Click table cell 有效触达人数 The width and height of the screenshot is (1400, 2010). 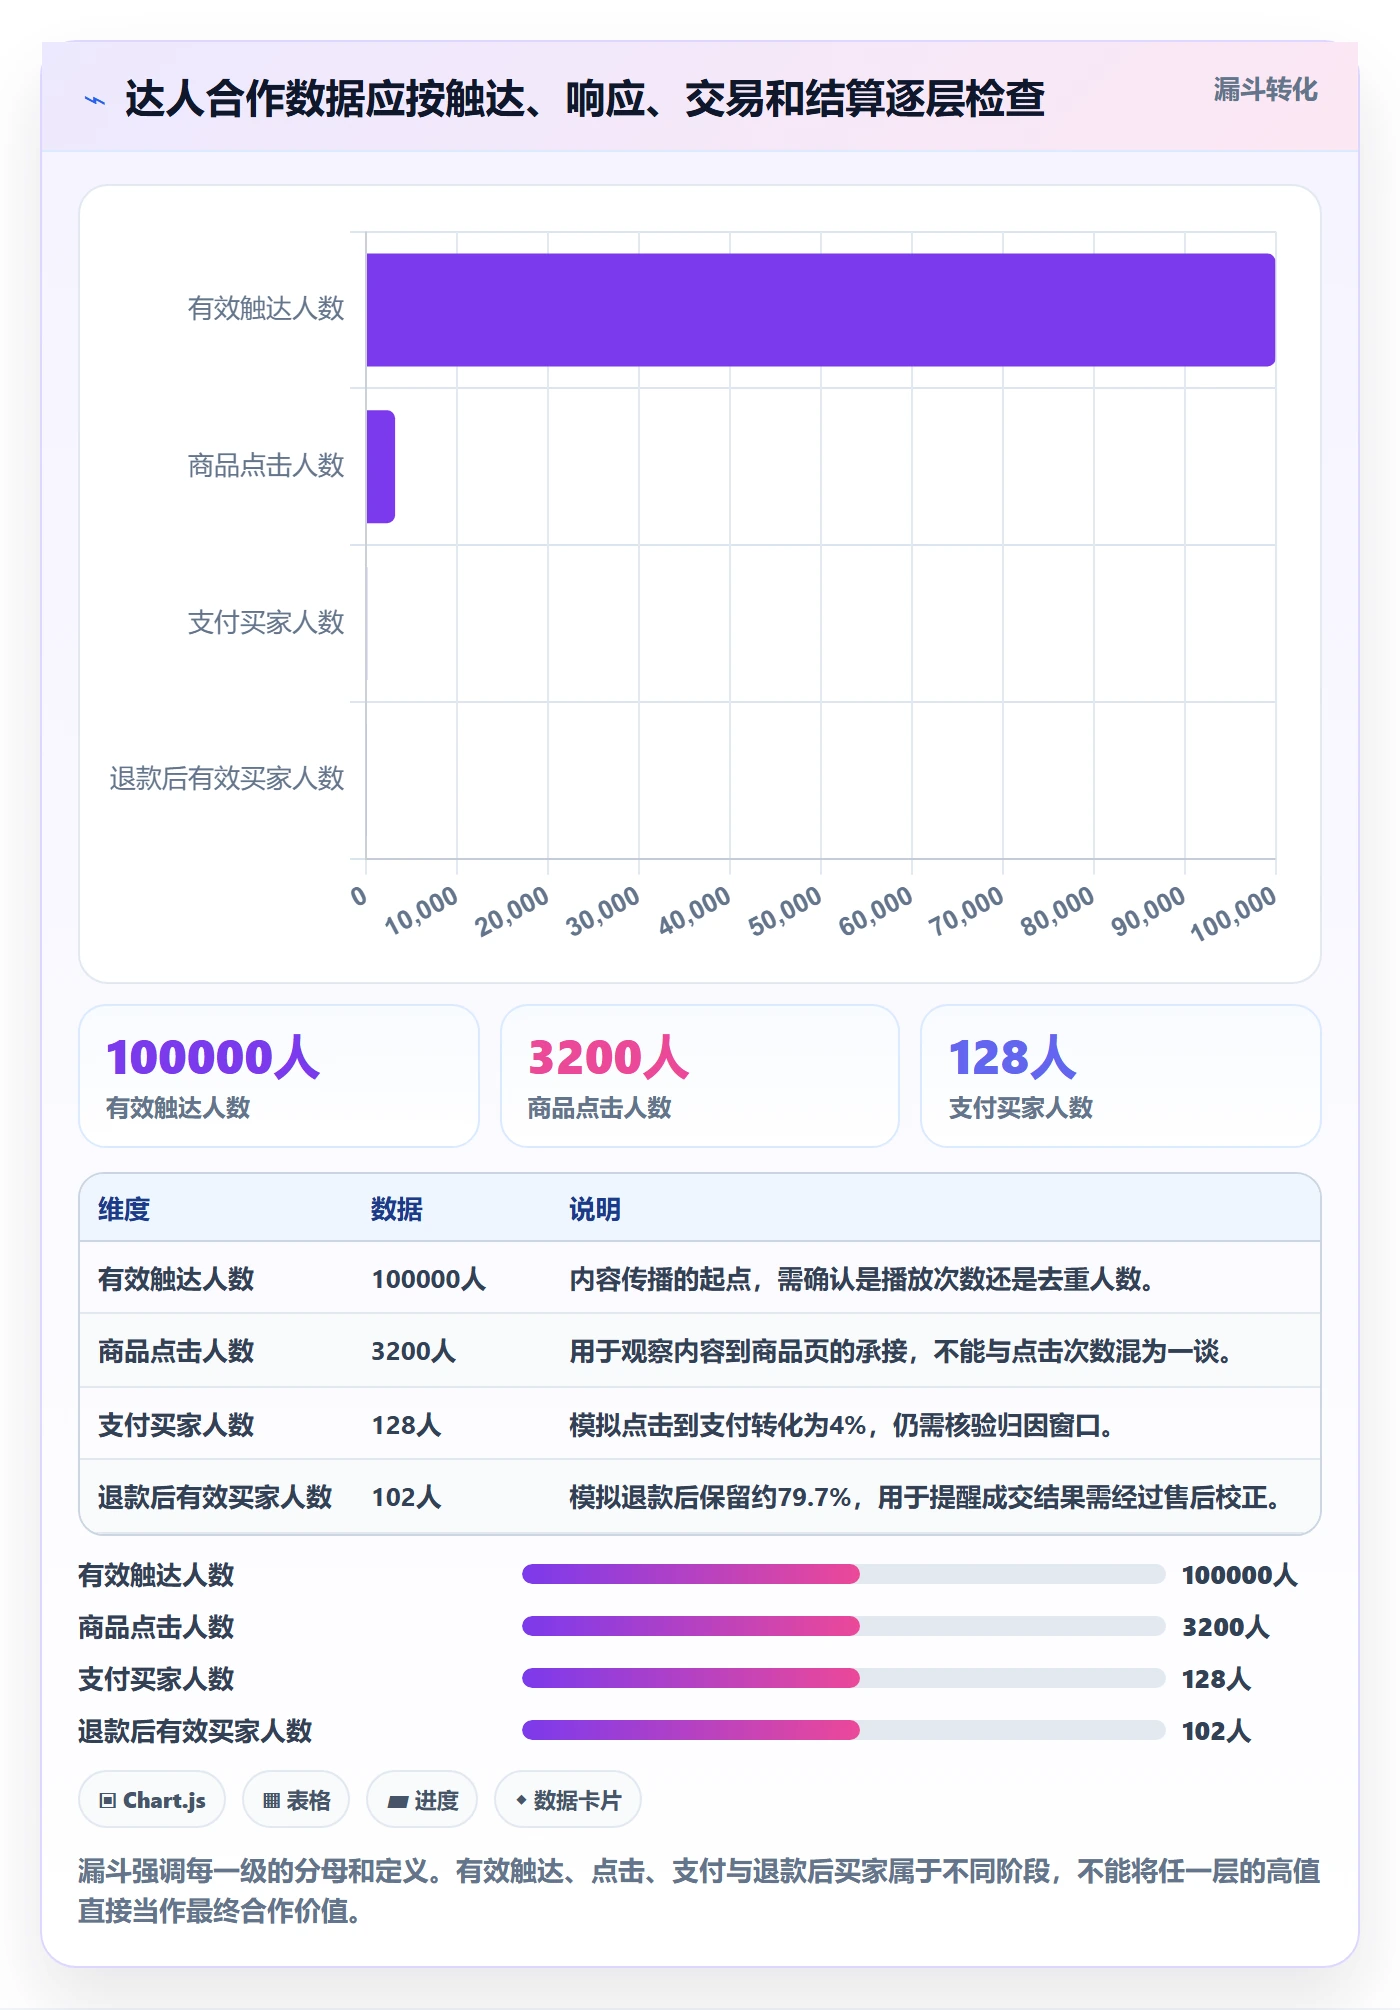pyautogui.click(x=176, y=1279)
